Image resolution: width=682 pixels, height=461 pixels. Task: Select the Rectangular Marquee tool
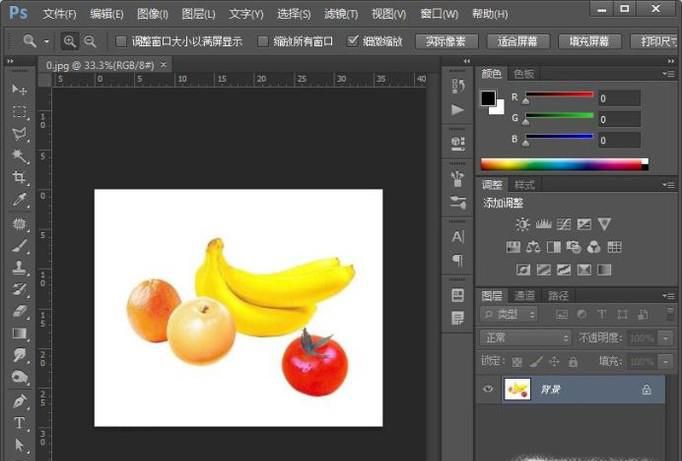pos(19,112)
